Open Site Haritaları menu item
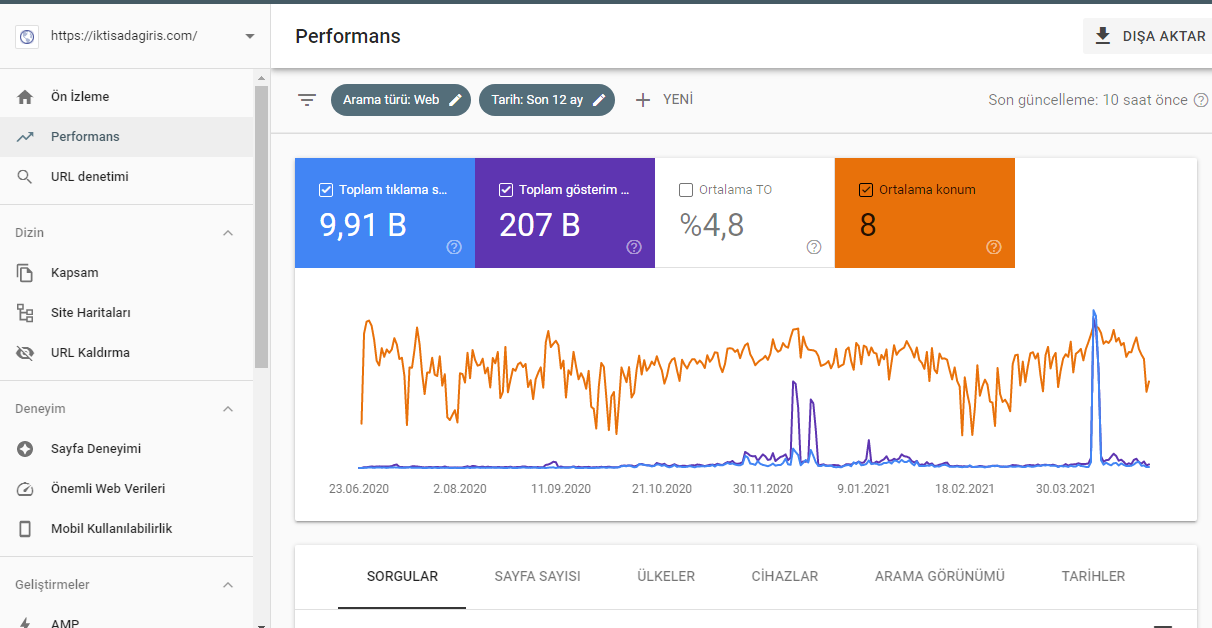 click(127, 313)
